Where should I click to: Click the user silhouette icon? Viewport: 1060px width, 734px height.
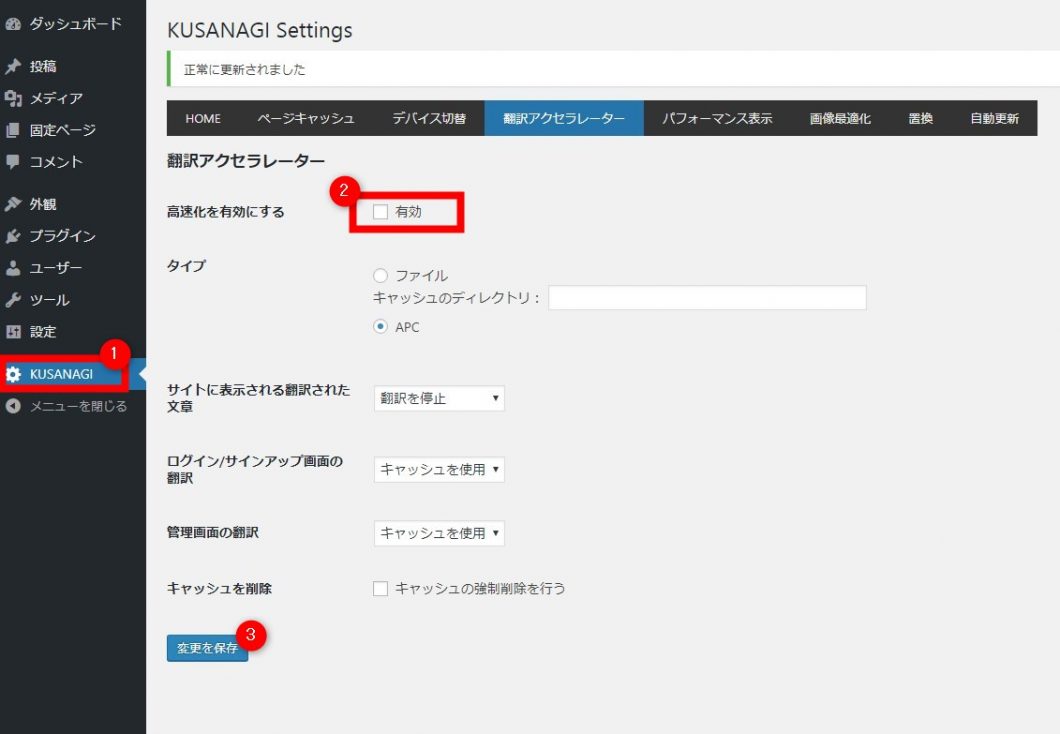click(x=13, y=268)
